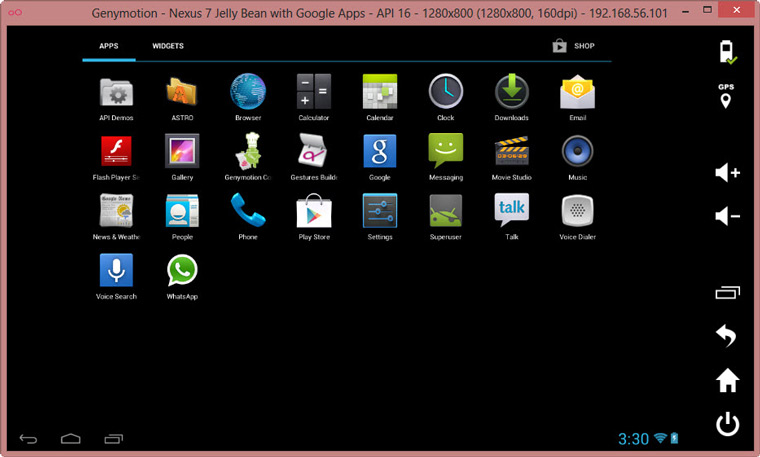Open the People contacts app
Screen dimensions: 760x457
[x=182, y=218]
